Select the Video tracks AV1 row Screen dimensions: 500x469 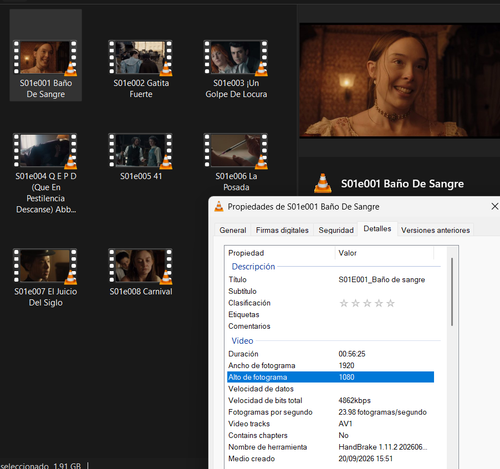click(330, 424)
